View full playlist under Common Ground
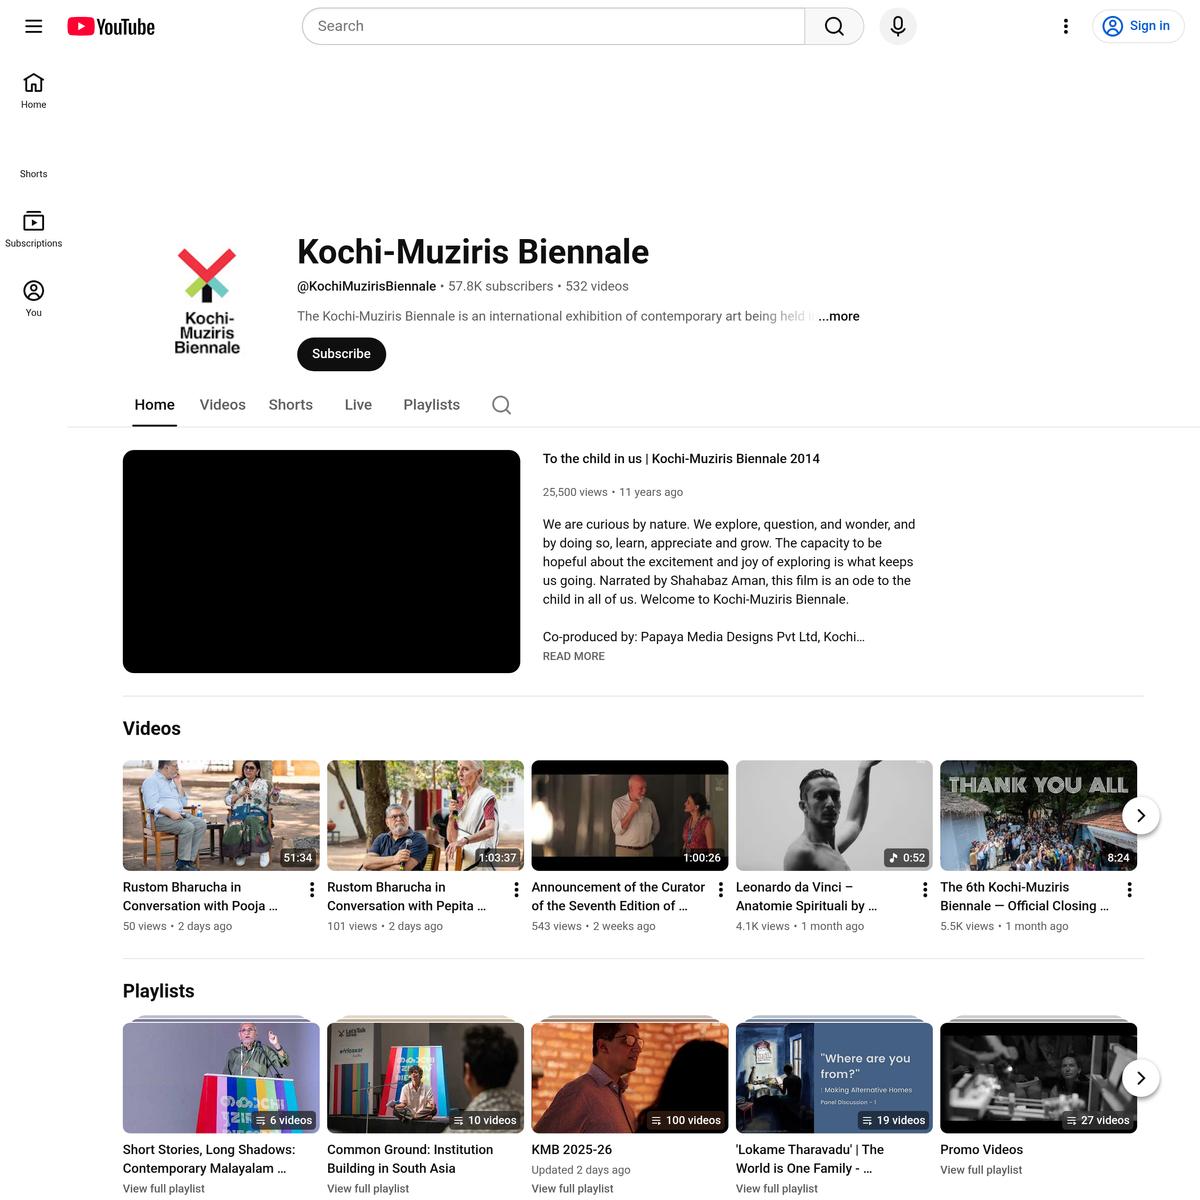 (x=368, y=1189)
